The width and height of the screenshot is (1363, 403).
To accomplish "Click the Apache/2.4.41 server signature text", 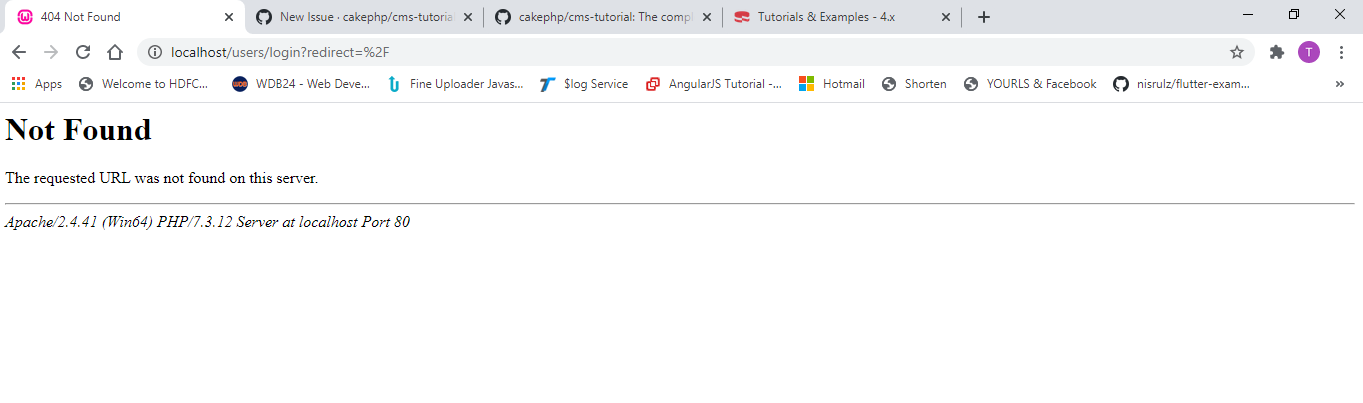I will pos(207,222).
